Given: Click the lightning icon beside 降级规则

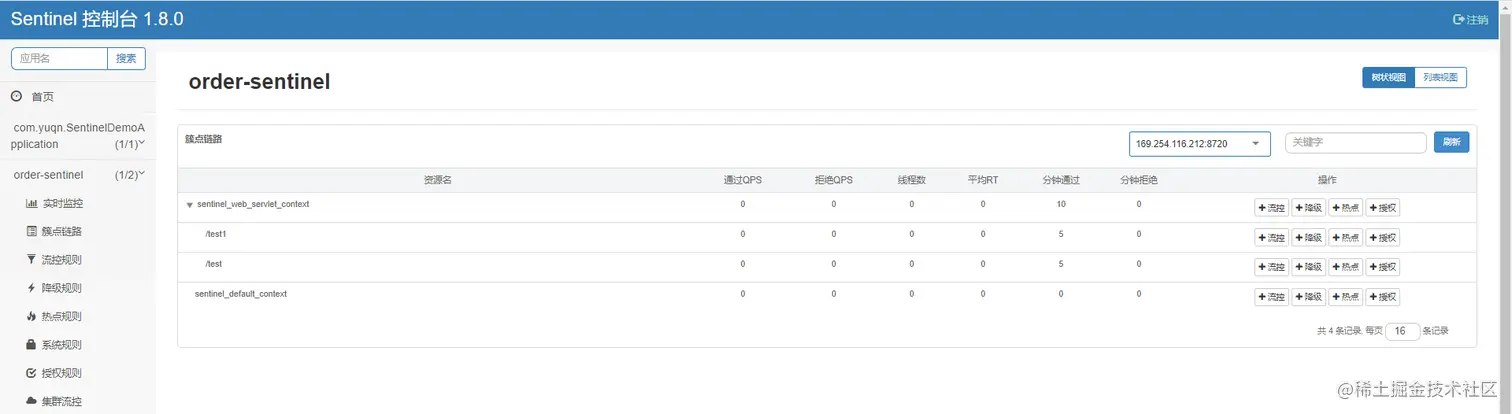Looking at the screenshot, I should tap(31, 288).
